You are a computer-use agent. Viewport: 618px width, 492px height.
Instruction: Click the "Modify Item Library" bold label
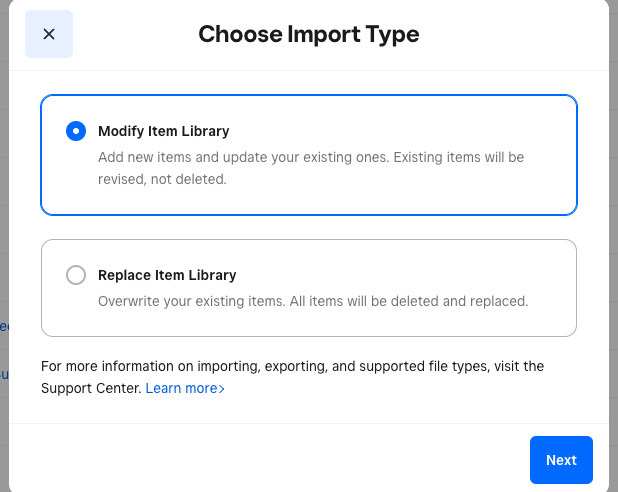coord(163,131)
